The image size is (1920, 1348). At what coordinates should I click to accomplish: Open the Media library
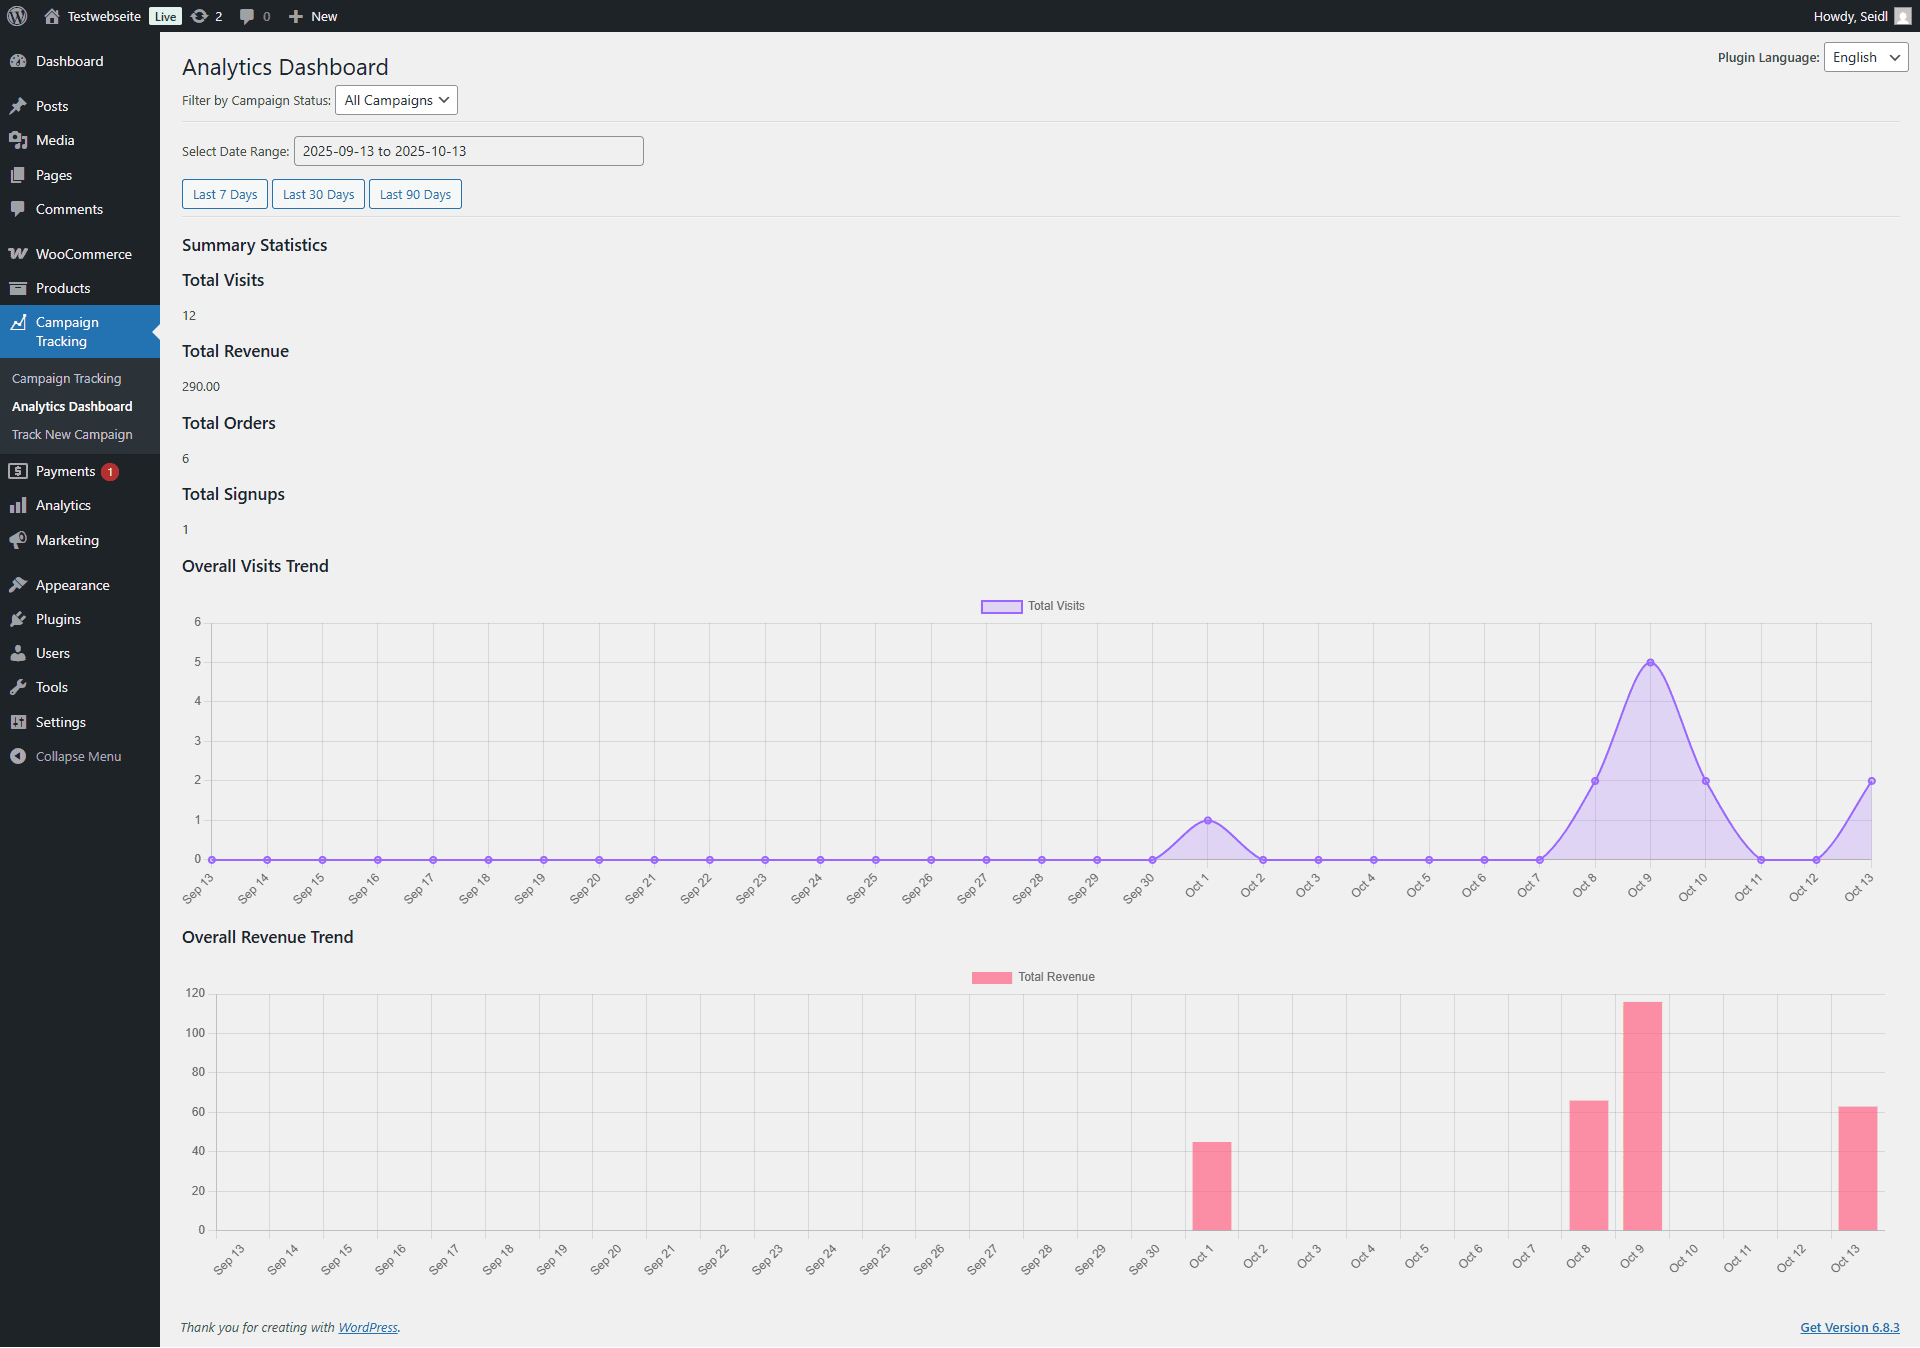(x=53, y=140)
